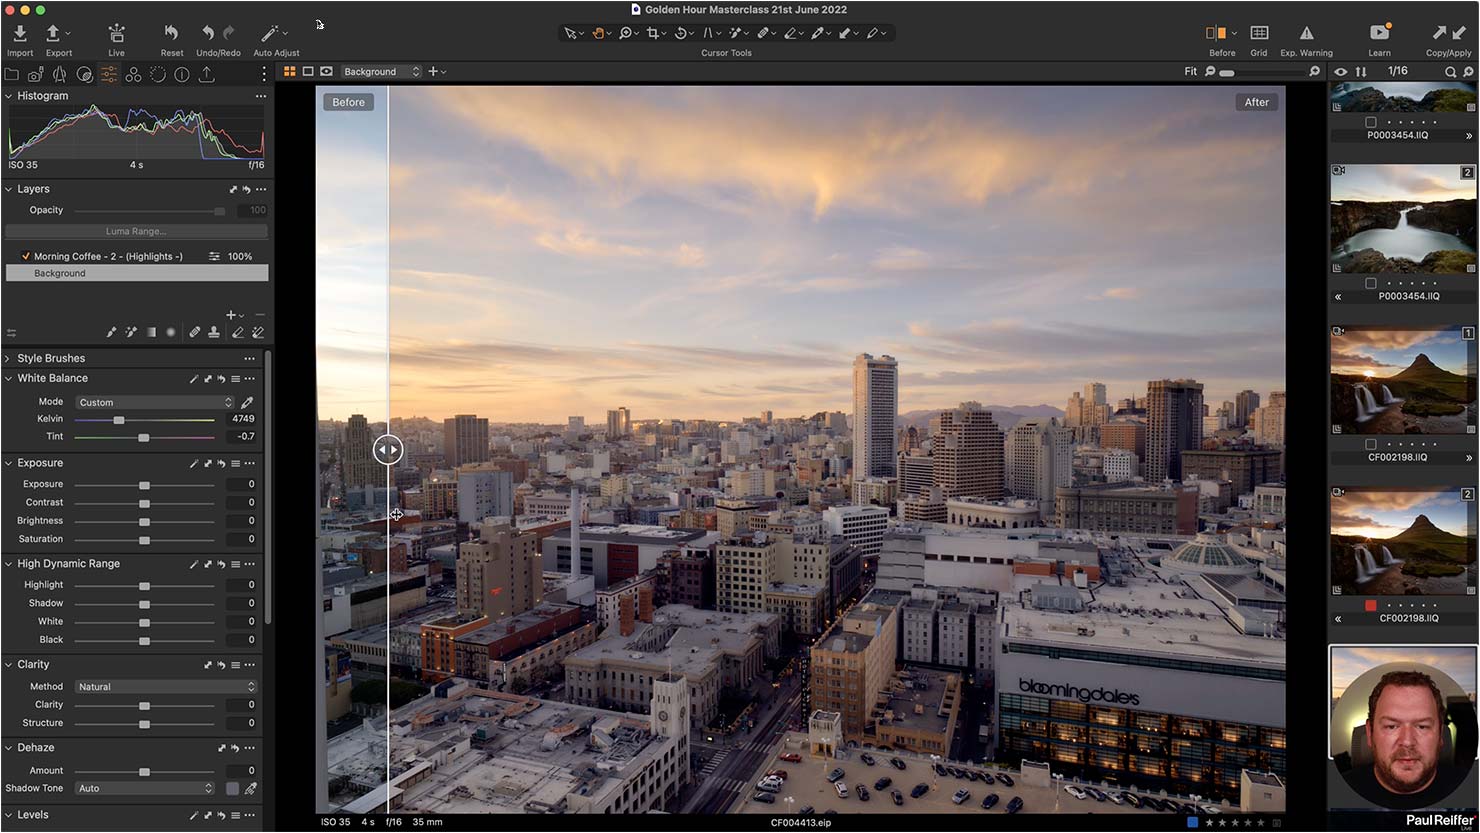1480x833 pixels.
Task: Add a new layer with plus button
Action: pyautogui.click(x=231, y=315)
